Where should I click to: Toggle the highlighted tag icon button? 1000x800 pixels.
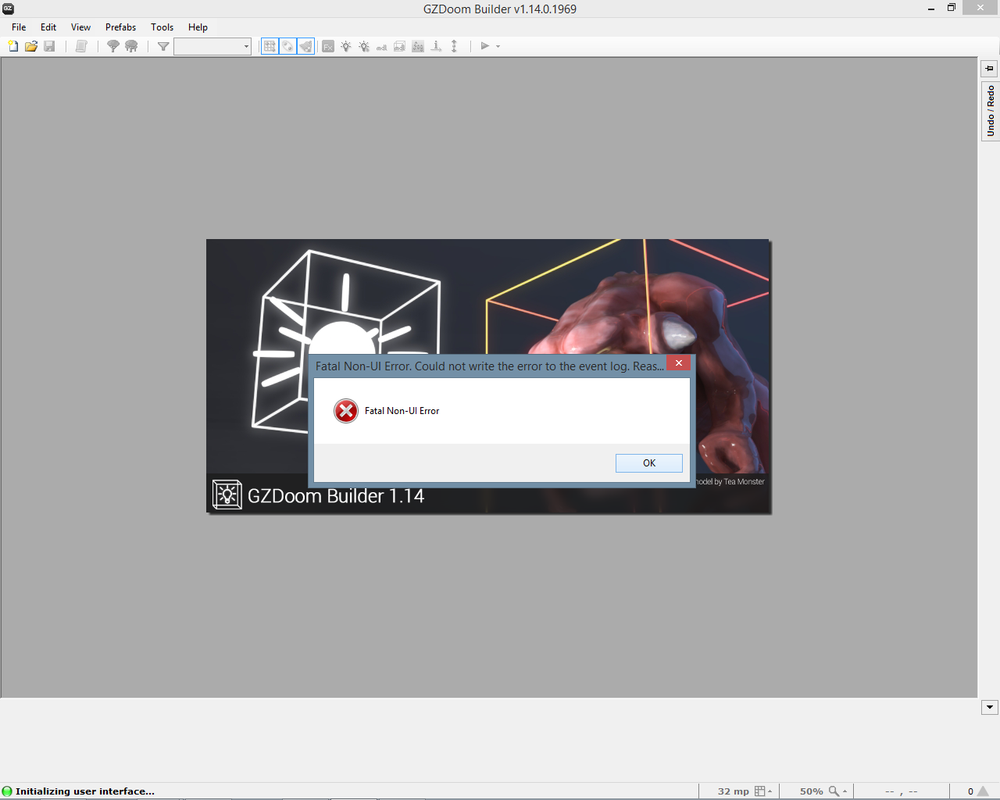(x=288, y=46)
